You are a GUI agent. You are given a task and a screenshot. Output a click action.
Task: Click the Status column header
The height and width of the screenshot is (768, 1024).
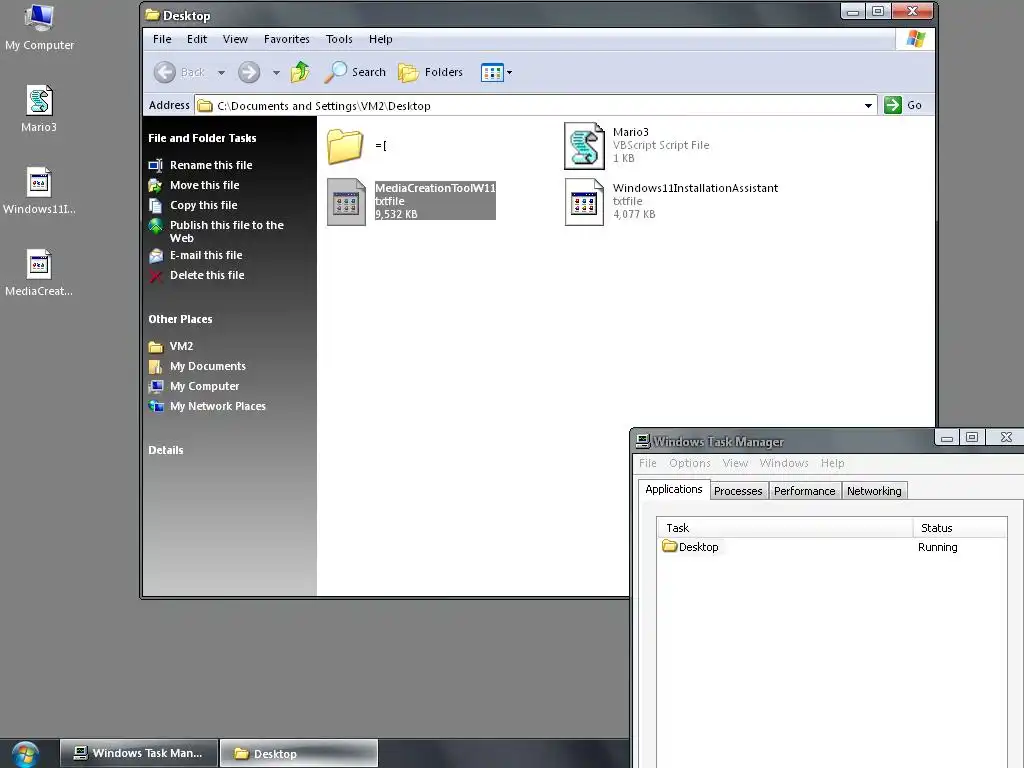pyautogui.click(x=960, y=528)
